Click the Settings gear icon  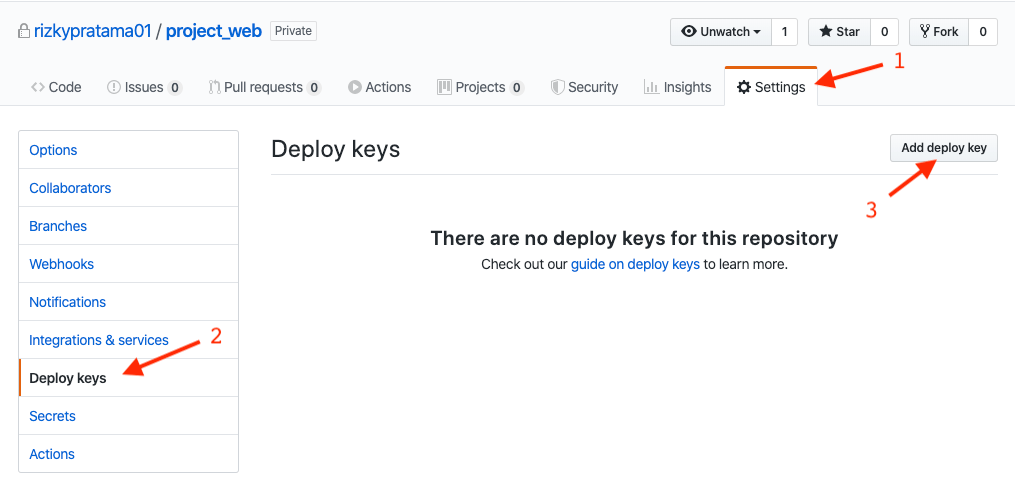(x=744, y=87)
